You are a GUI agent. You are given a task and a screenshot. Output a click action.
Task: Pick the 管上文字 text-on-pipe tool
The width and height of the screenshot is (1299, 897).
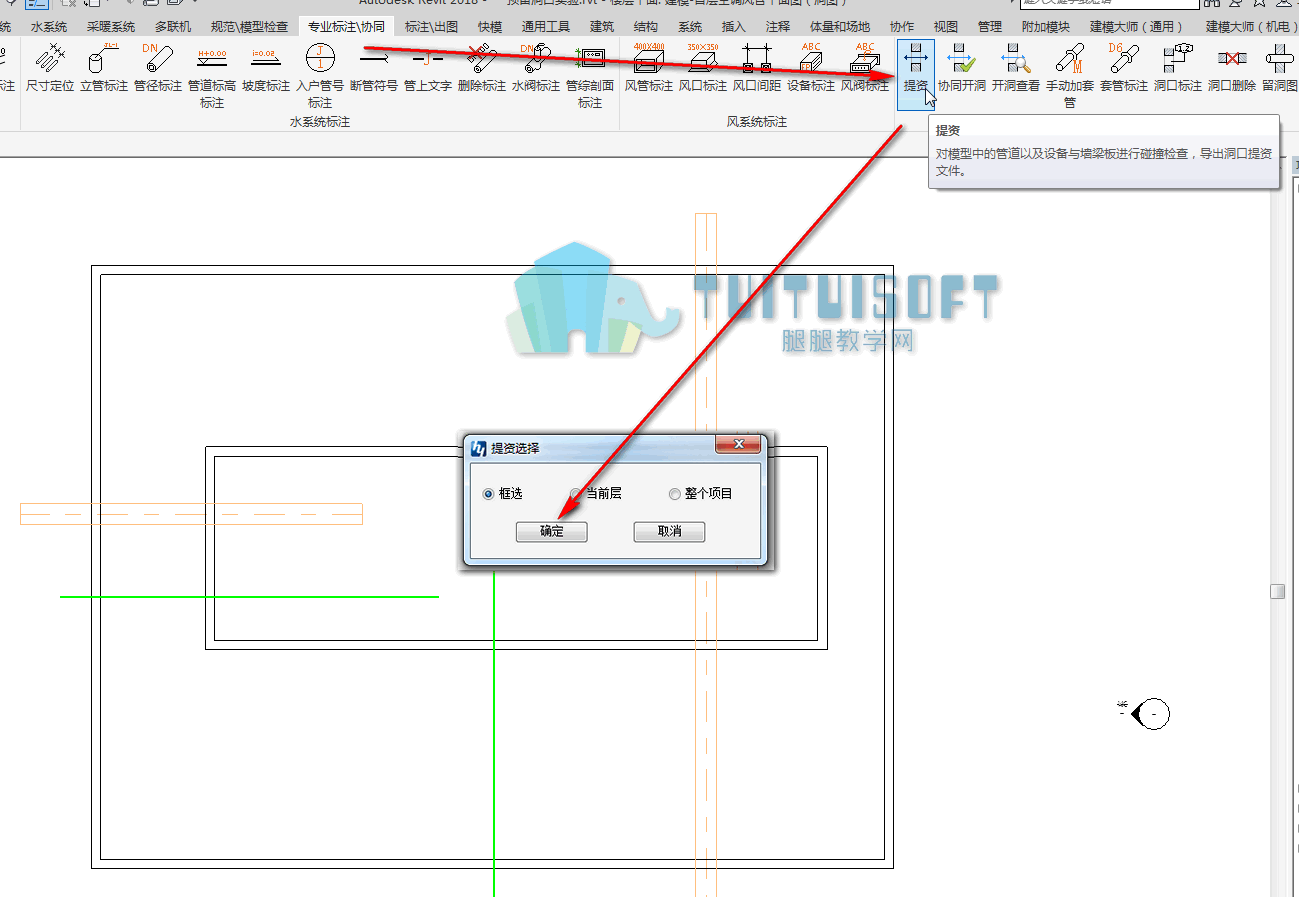point(428,68)
